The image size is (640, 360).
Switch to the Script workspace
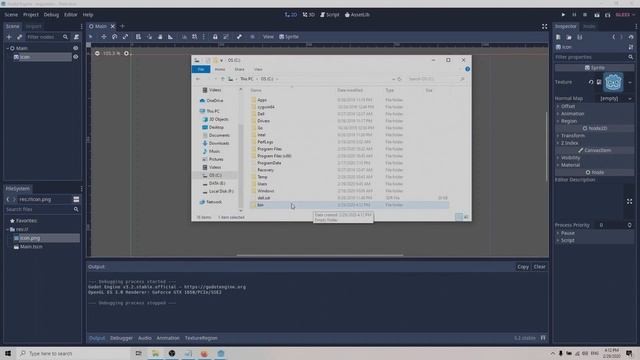pyautogui.click(x=329, y=15)
